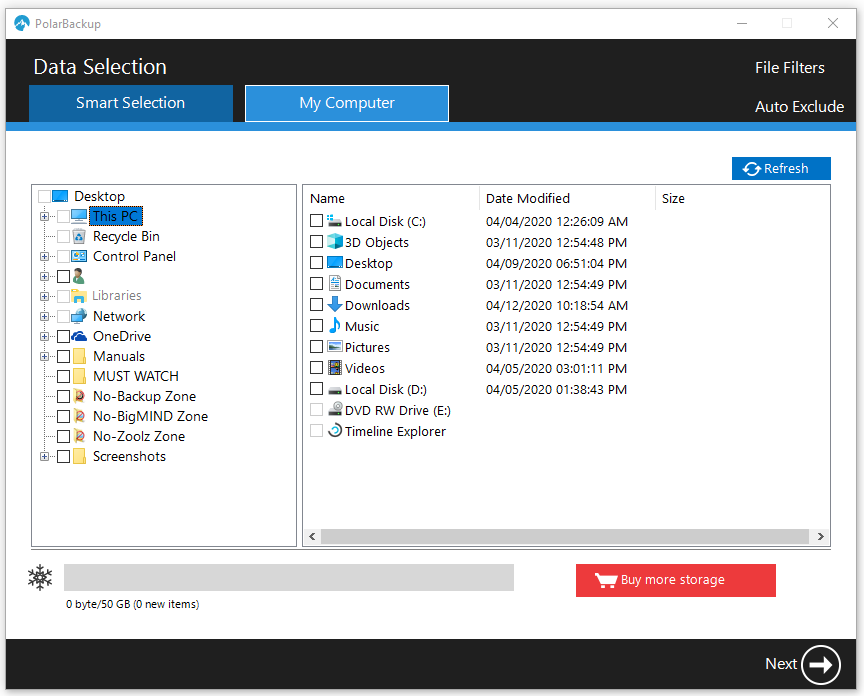
Task: Click the Next arrow circle icon
Action: (820, 665)
